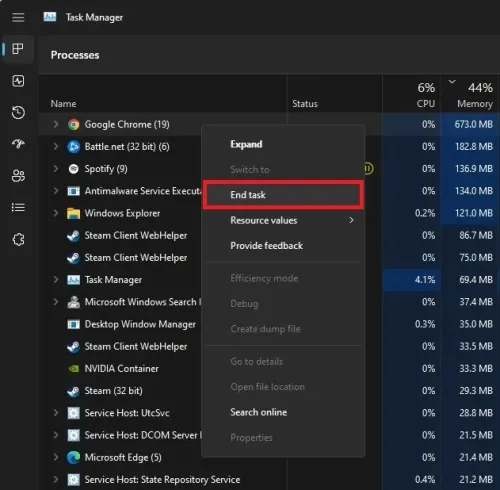
Task: Expand the Battle.net (32 bit) process group
Action: (x=56, y=146)
